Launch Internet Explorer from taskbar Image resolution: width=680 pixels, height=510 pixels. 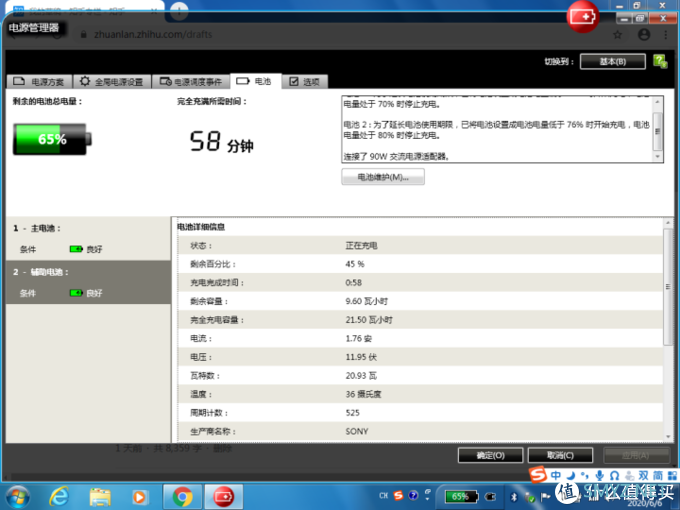tap(59, 497)
